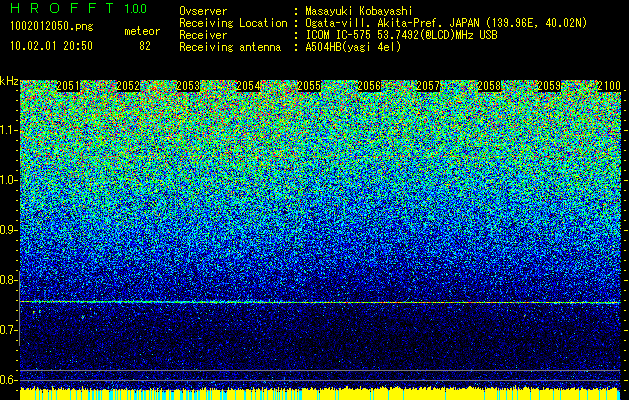629x400 pixels.
Task: Select the file name 1002012050.png
Action: pyautogui.click(x=52, y=27)
